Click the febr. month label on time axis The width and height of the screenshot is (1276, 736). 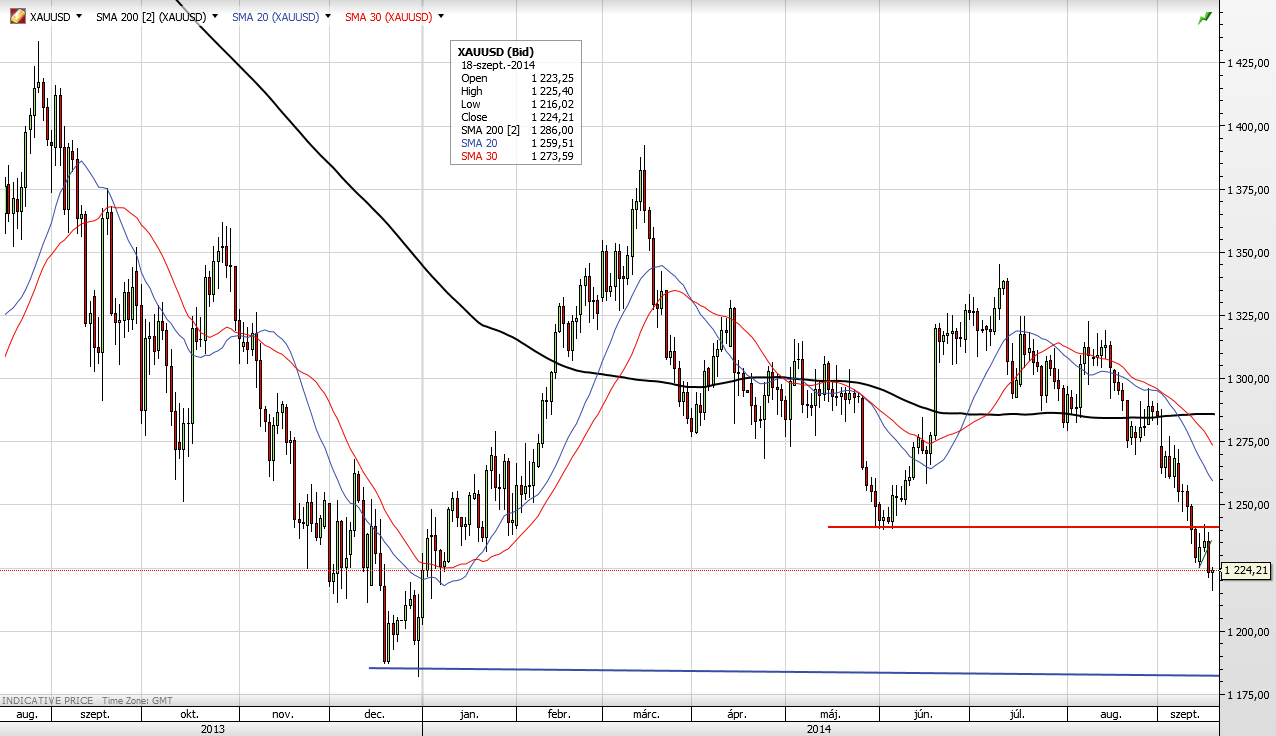tap(558, 715)
